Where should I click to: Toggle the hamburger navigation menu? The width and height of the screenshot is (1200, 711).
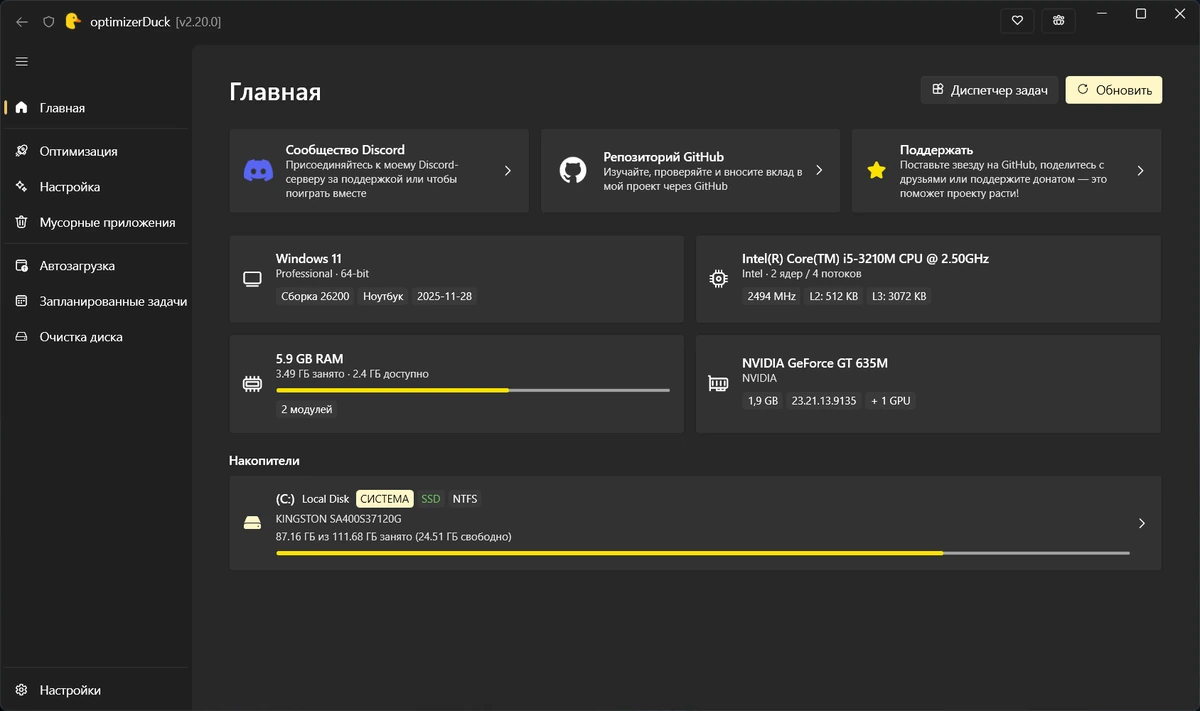22,62
